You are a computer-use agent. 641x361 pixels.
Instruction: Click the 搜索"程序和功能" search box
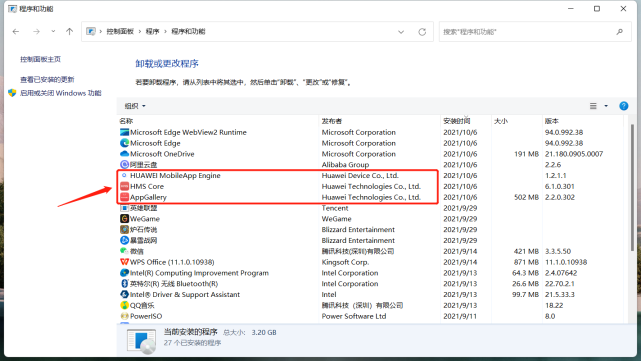pyautogui.click(x=535, y=31)
